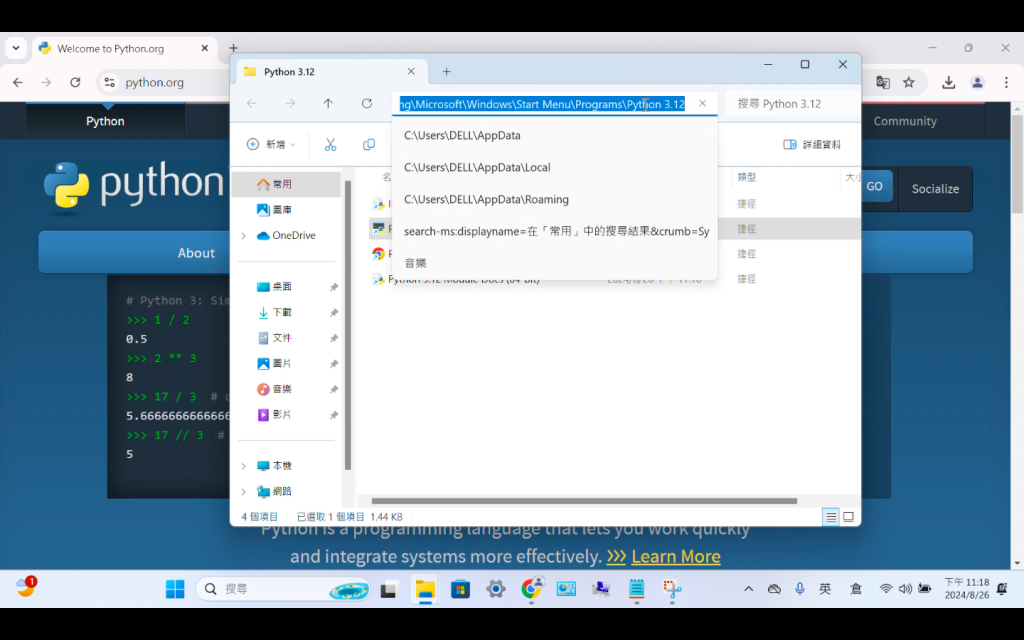Image resolution: width=1024 pixels, height=640 pixels.
Task: Open the 詳細資料 details pane
Action: (x=812, y=144)
